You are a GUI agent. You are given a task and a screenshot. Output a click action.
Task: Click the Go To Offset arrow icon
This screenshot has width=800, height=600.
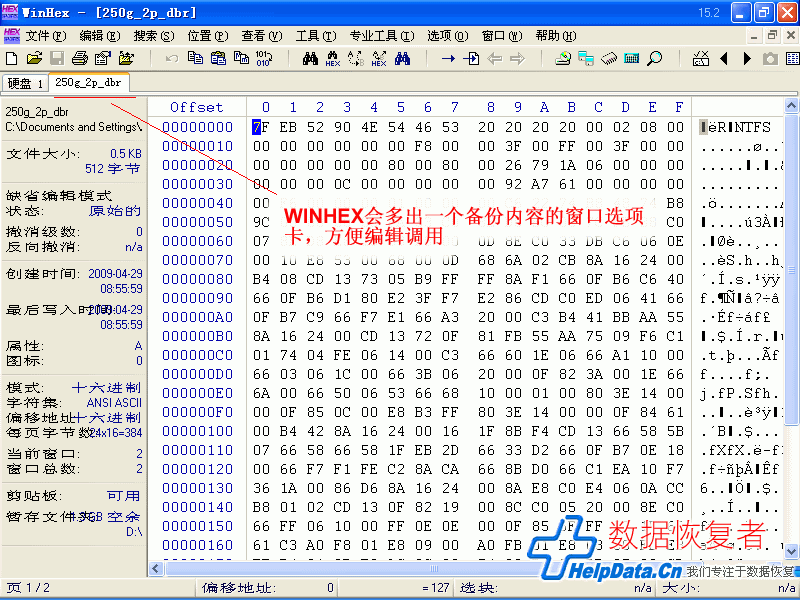[x=448, y=59]
